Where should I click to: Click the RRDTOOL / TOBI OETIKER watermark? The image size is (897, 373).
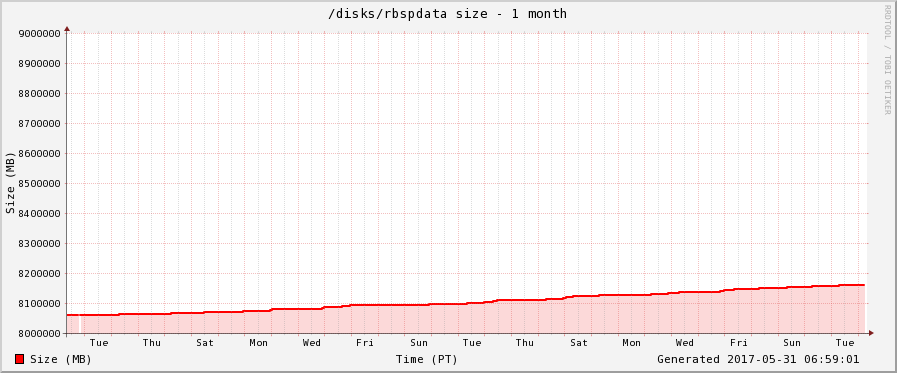coord(887,59)
